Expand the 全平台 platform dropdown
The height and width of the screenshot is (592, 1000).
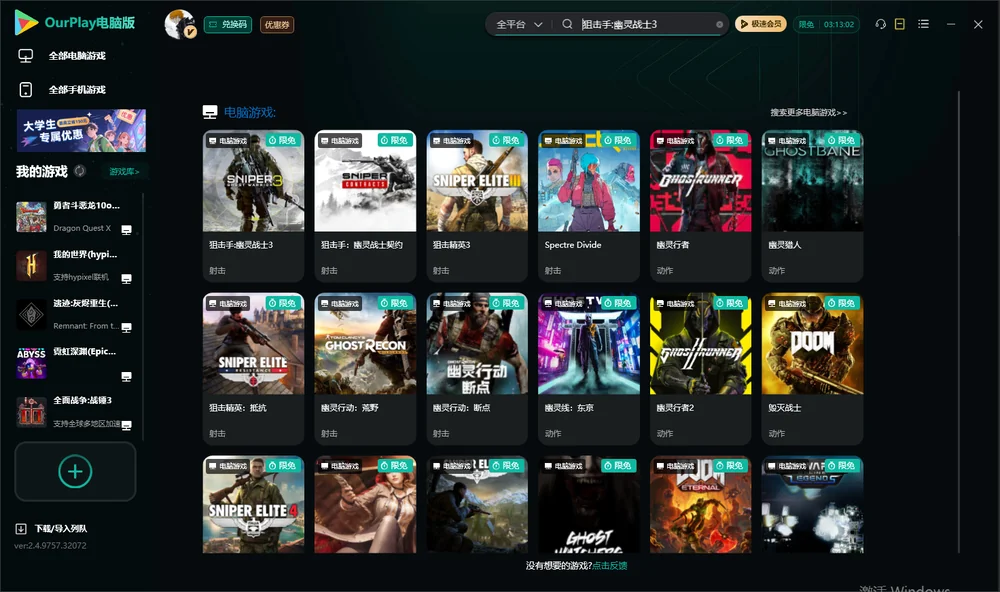[519, 24]
